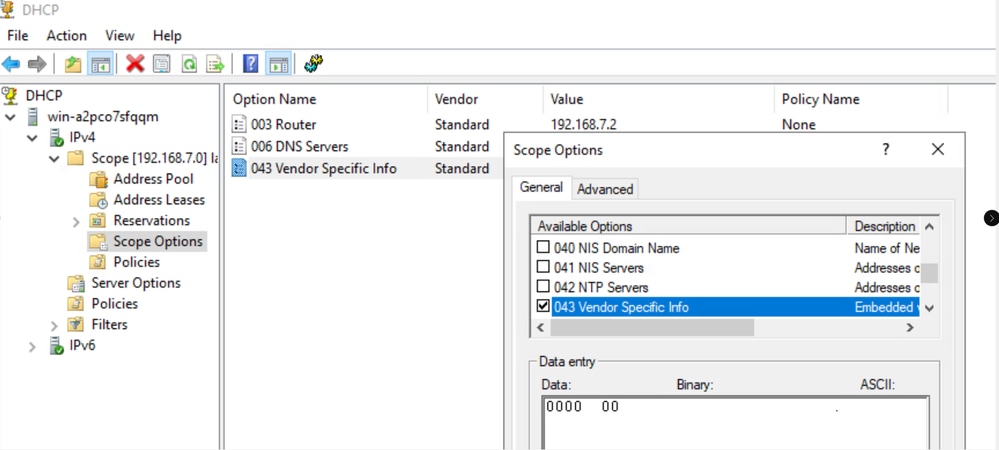Click the blue Back arrow toolbar icon
This screenshot has height=450, width=999.
[x=11, y=64]
